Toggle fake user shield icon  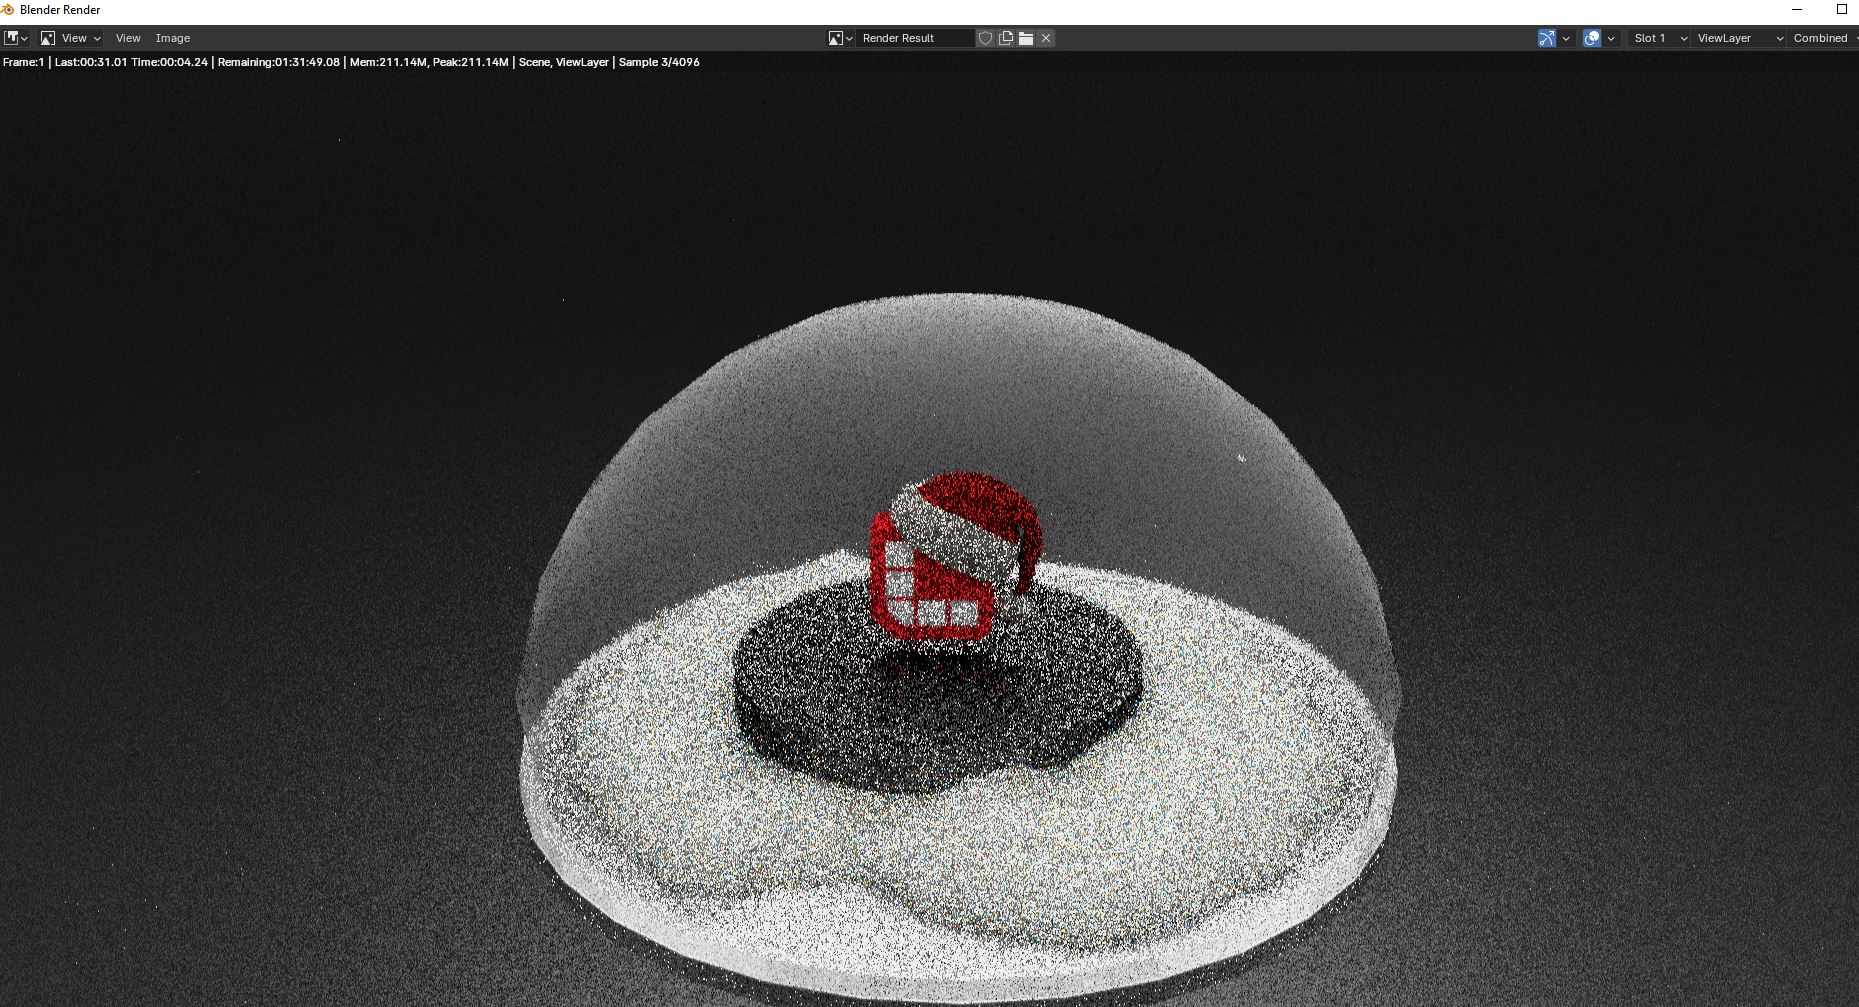[985, 38]
